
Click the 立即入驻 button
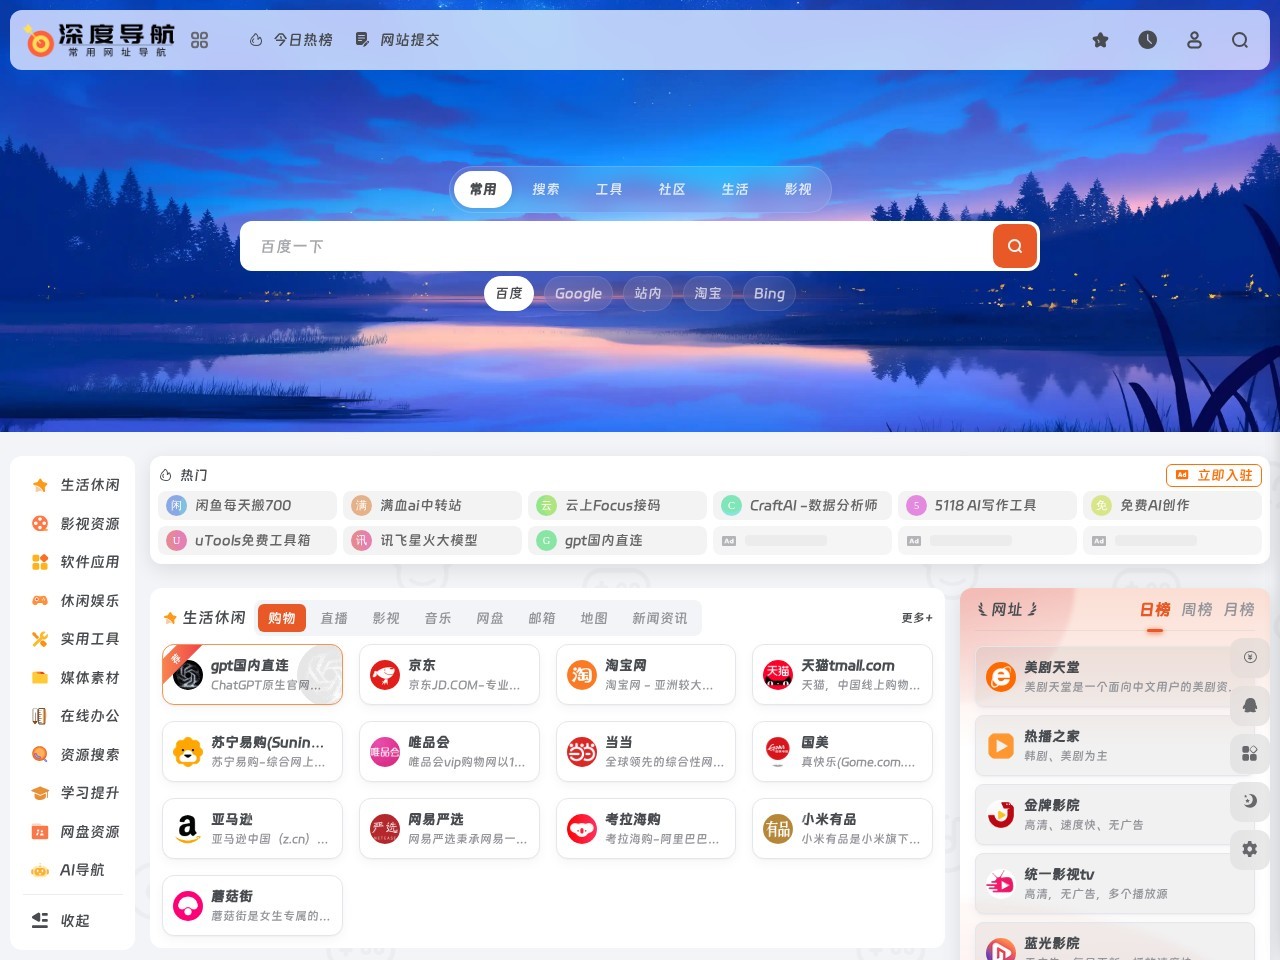click(1214, 475)
